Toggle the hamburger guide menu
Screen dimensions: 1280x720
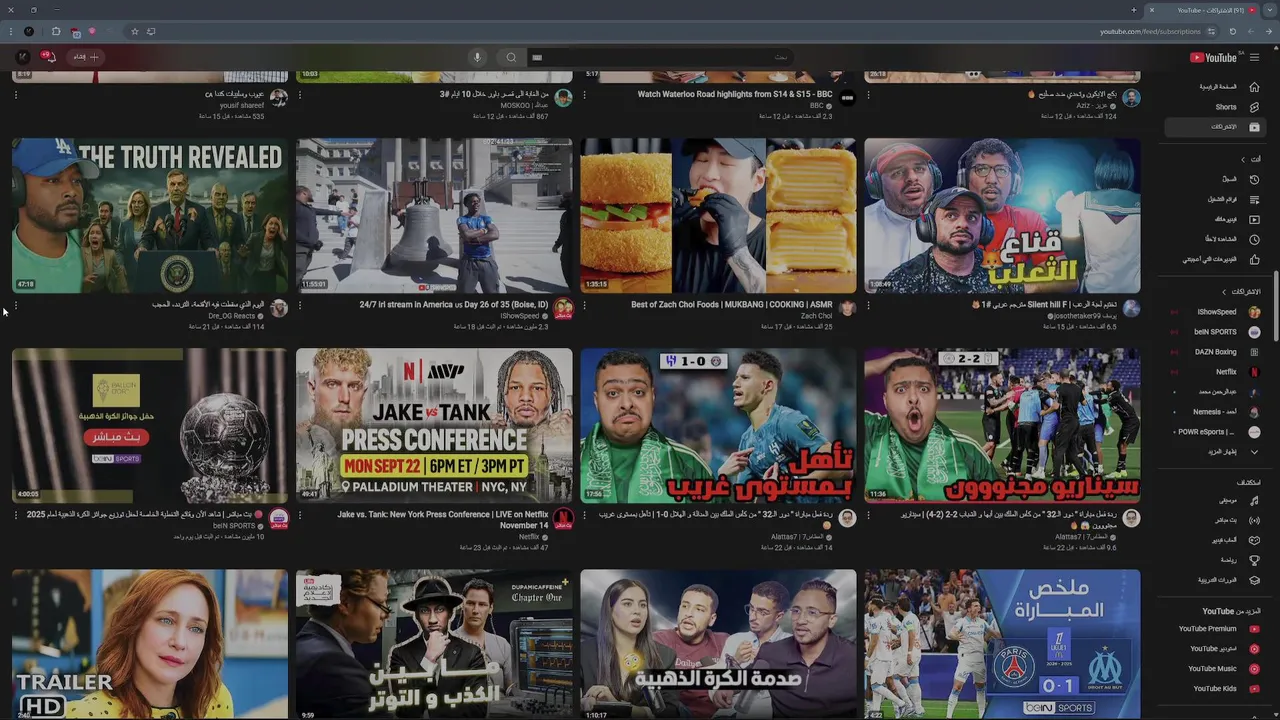pyautogui.click(x=1255, y=57)
